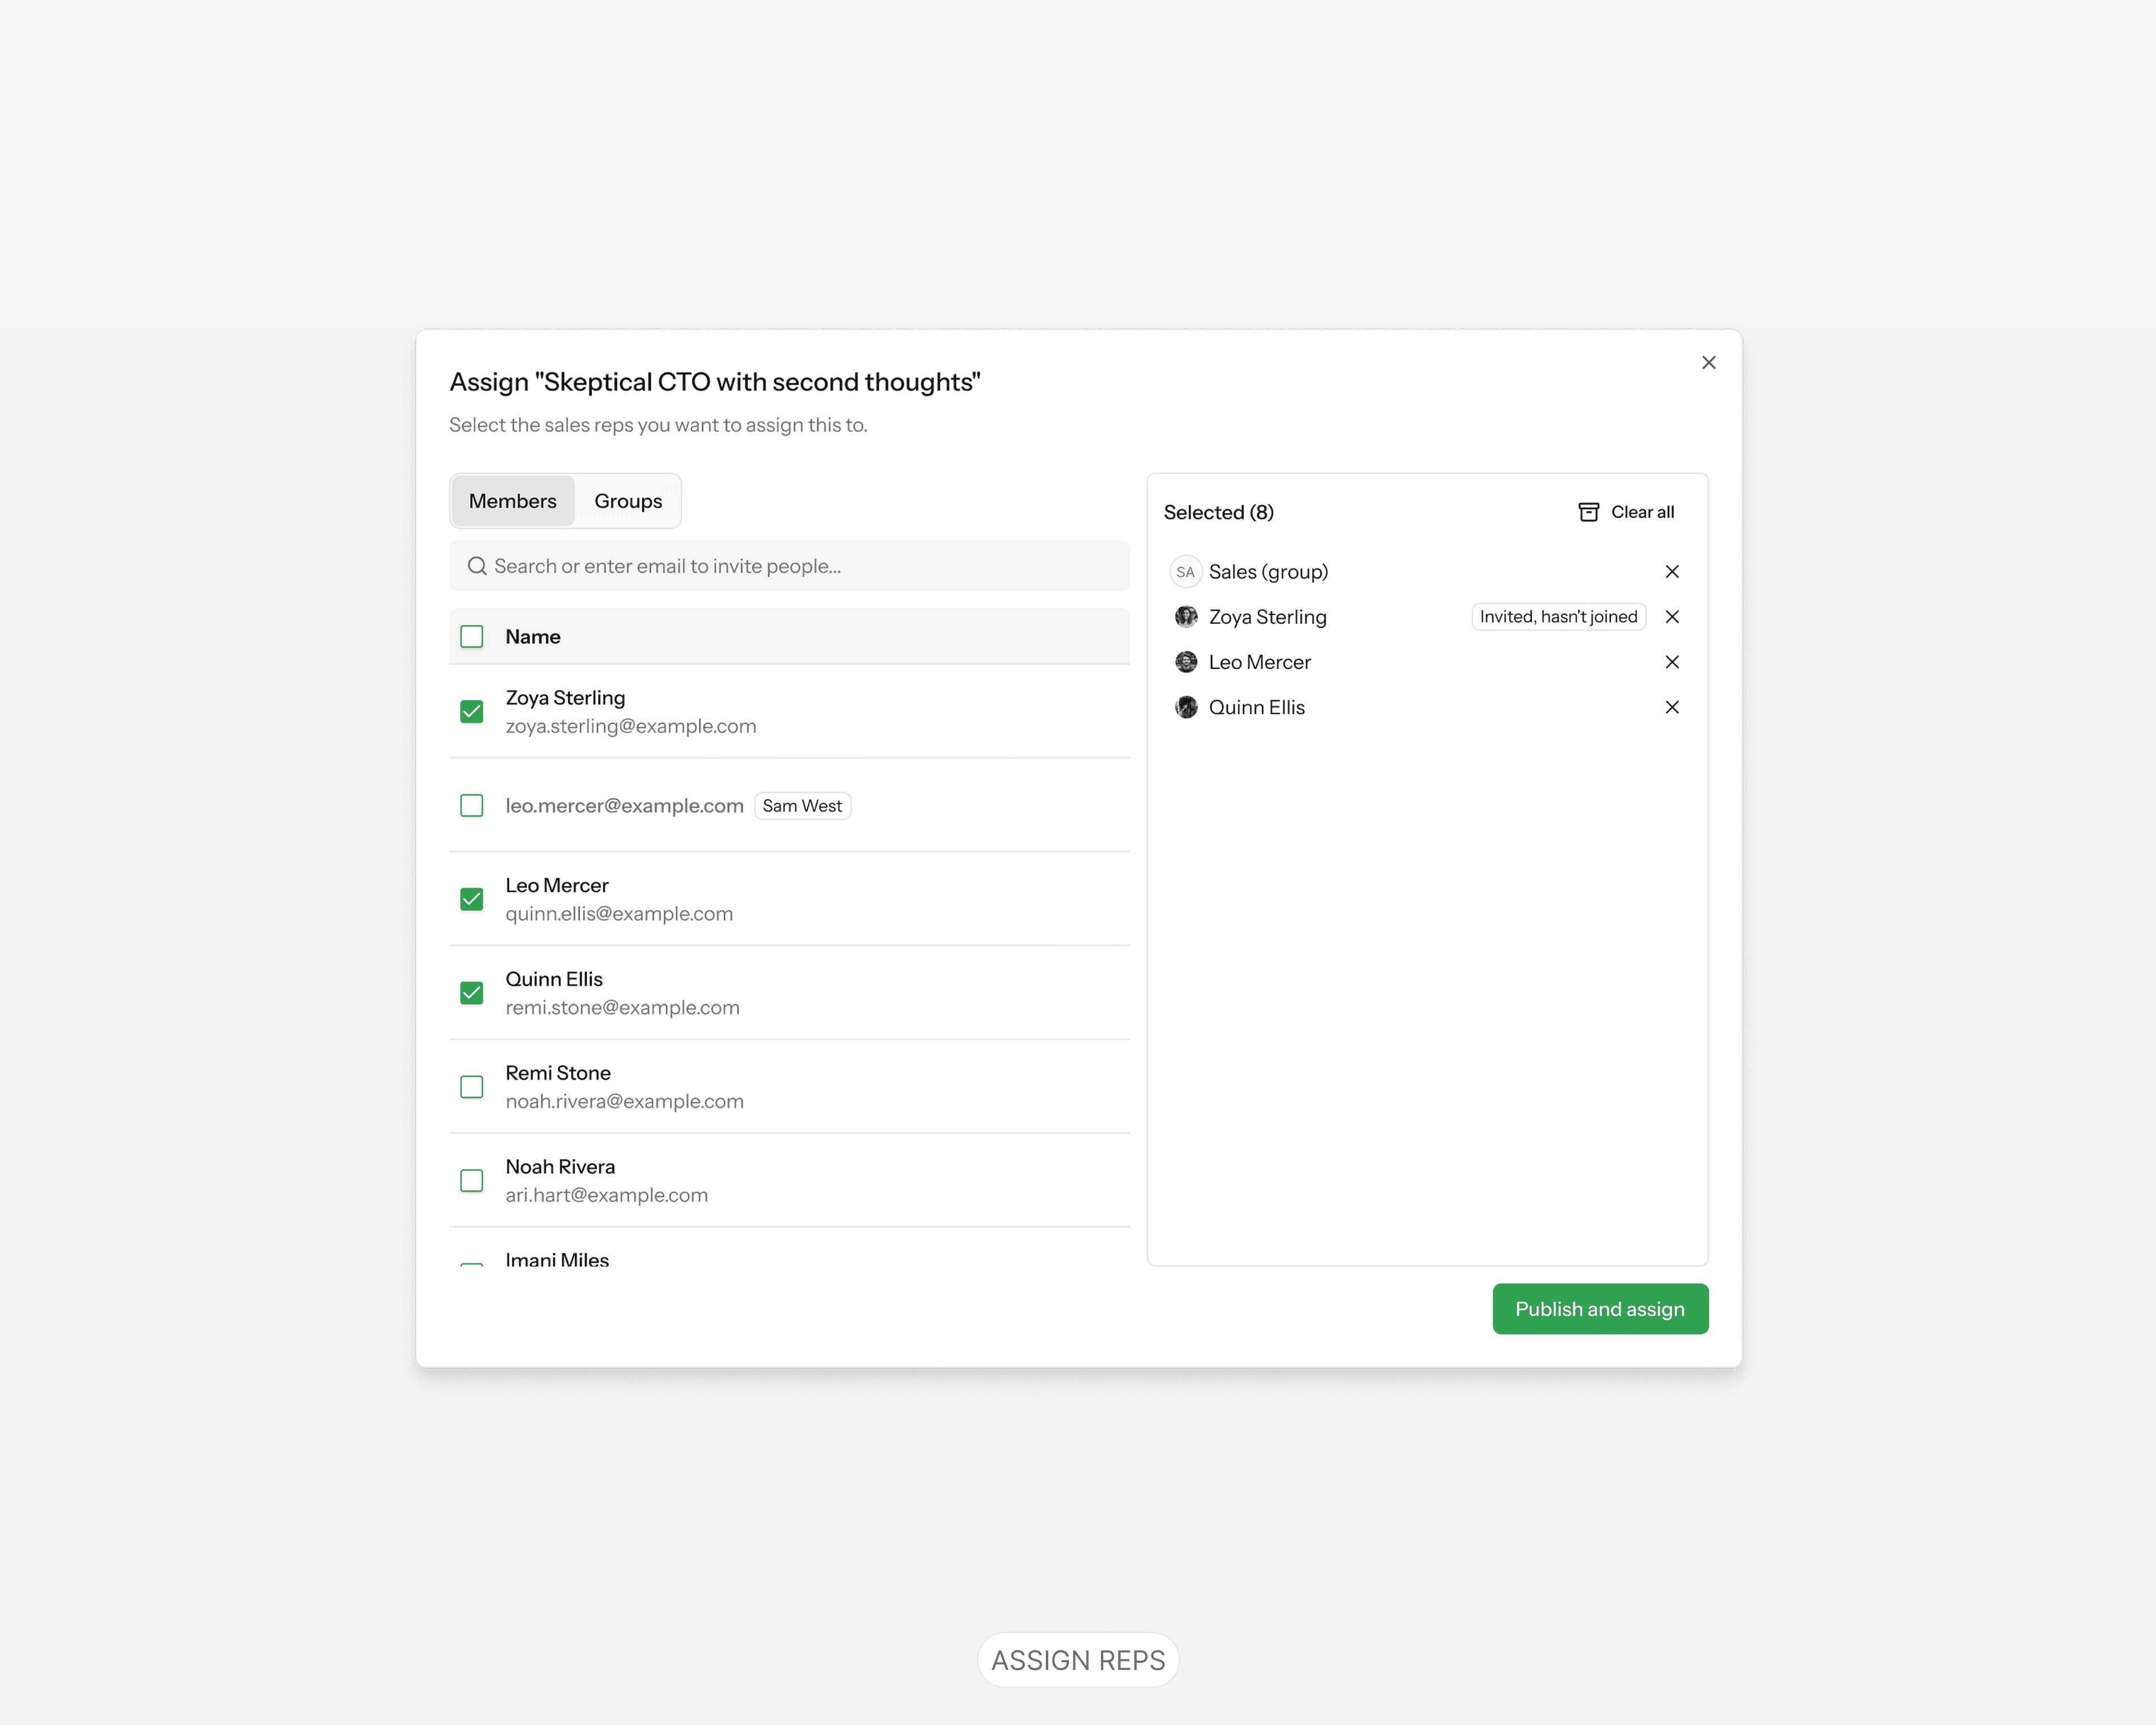Check the Remi Stone checkbox
2156x1725 pixels.
pos(472,1087)
